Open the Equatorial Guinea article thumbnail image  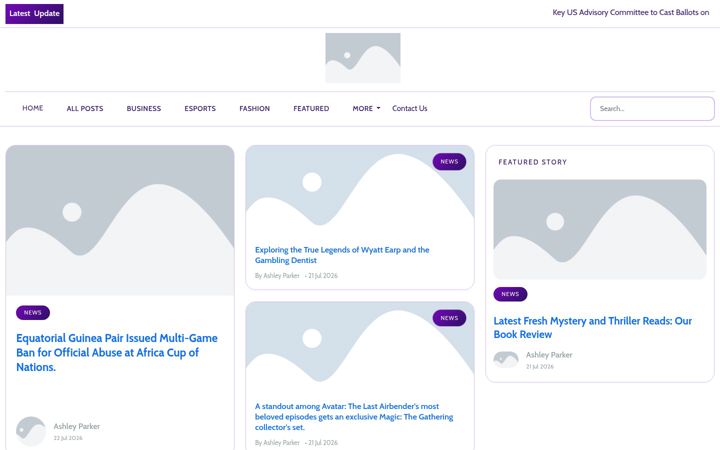point(120,220)
